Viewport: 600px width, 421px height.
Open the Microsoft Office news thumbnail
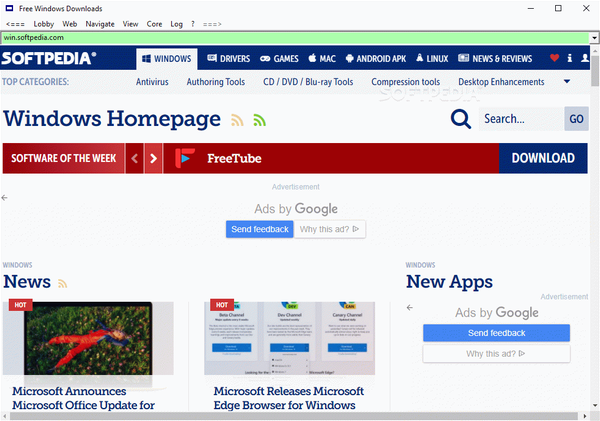(x=88, y=338)
